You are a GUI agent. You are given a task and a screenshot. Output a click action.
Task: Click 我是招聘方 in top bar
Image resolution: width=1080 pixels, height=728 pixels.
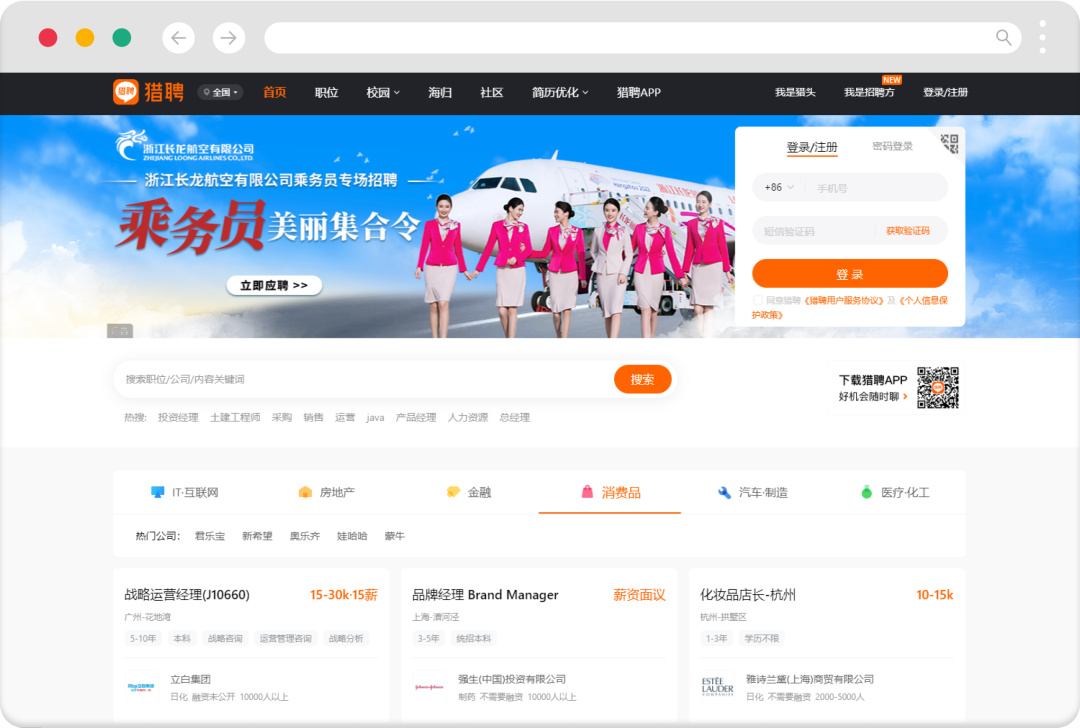coord(869,92)
